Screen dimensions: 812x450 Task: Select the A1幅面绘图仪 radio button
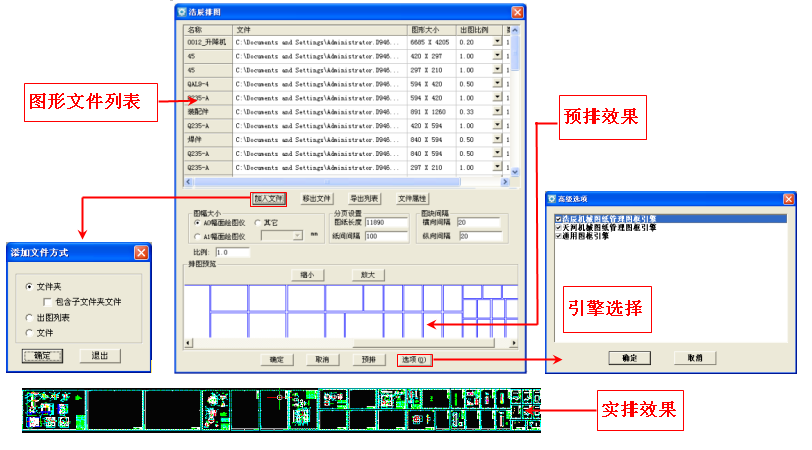[x=197, y=236]
